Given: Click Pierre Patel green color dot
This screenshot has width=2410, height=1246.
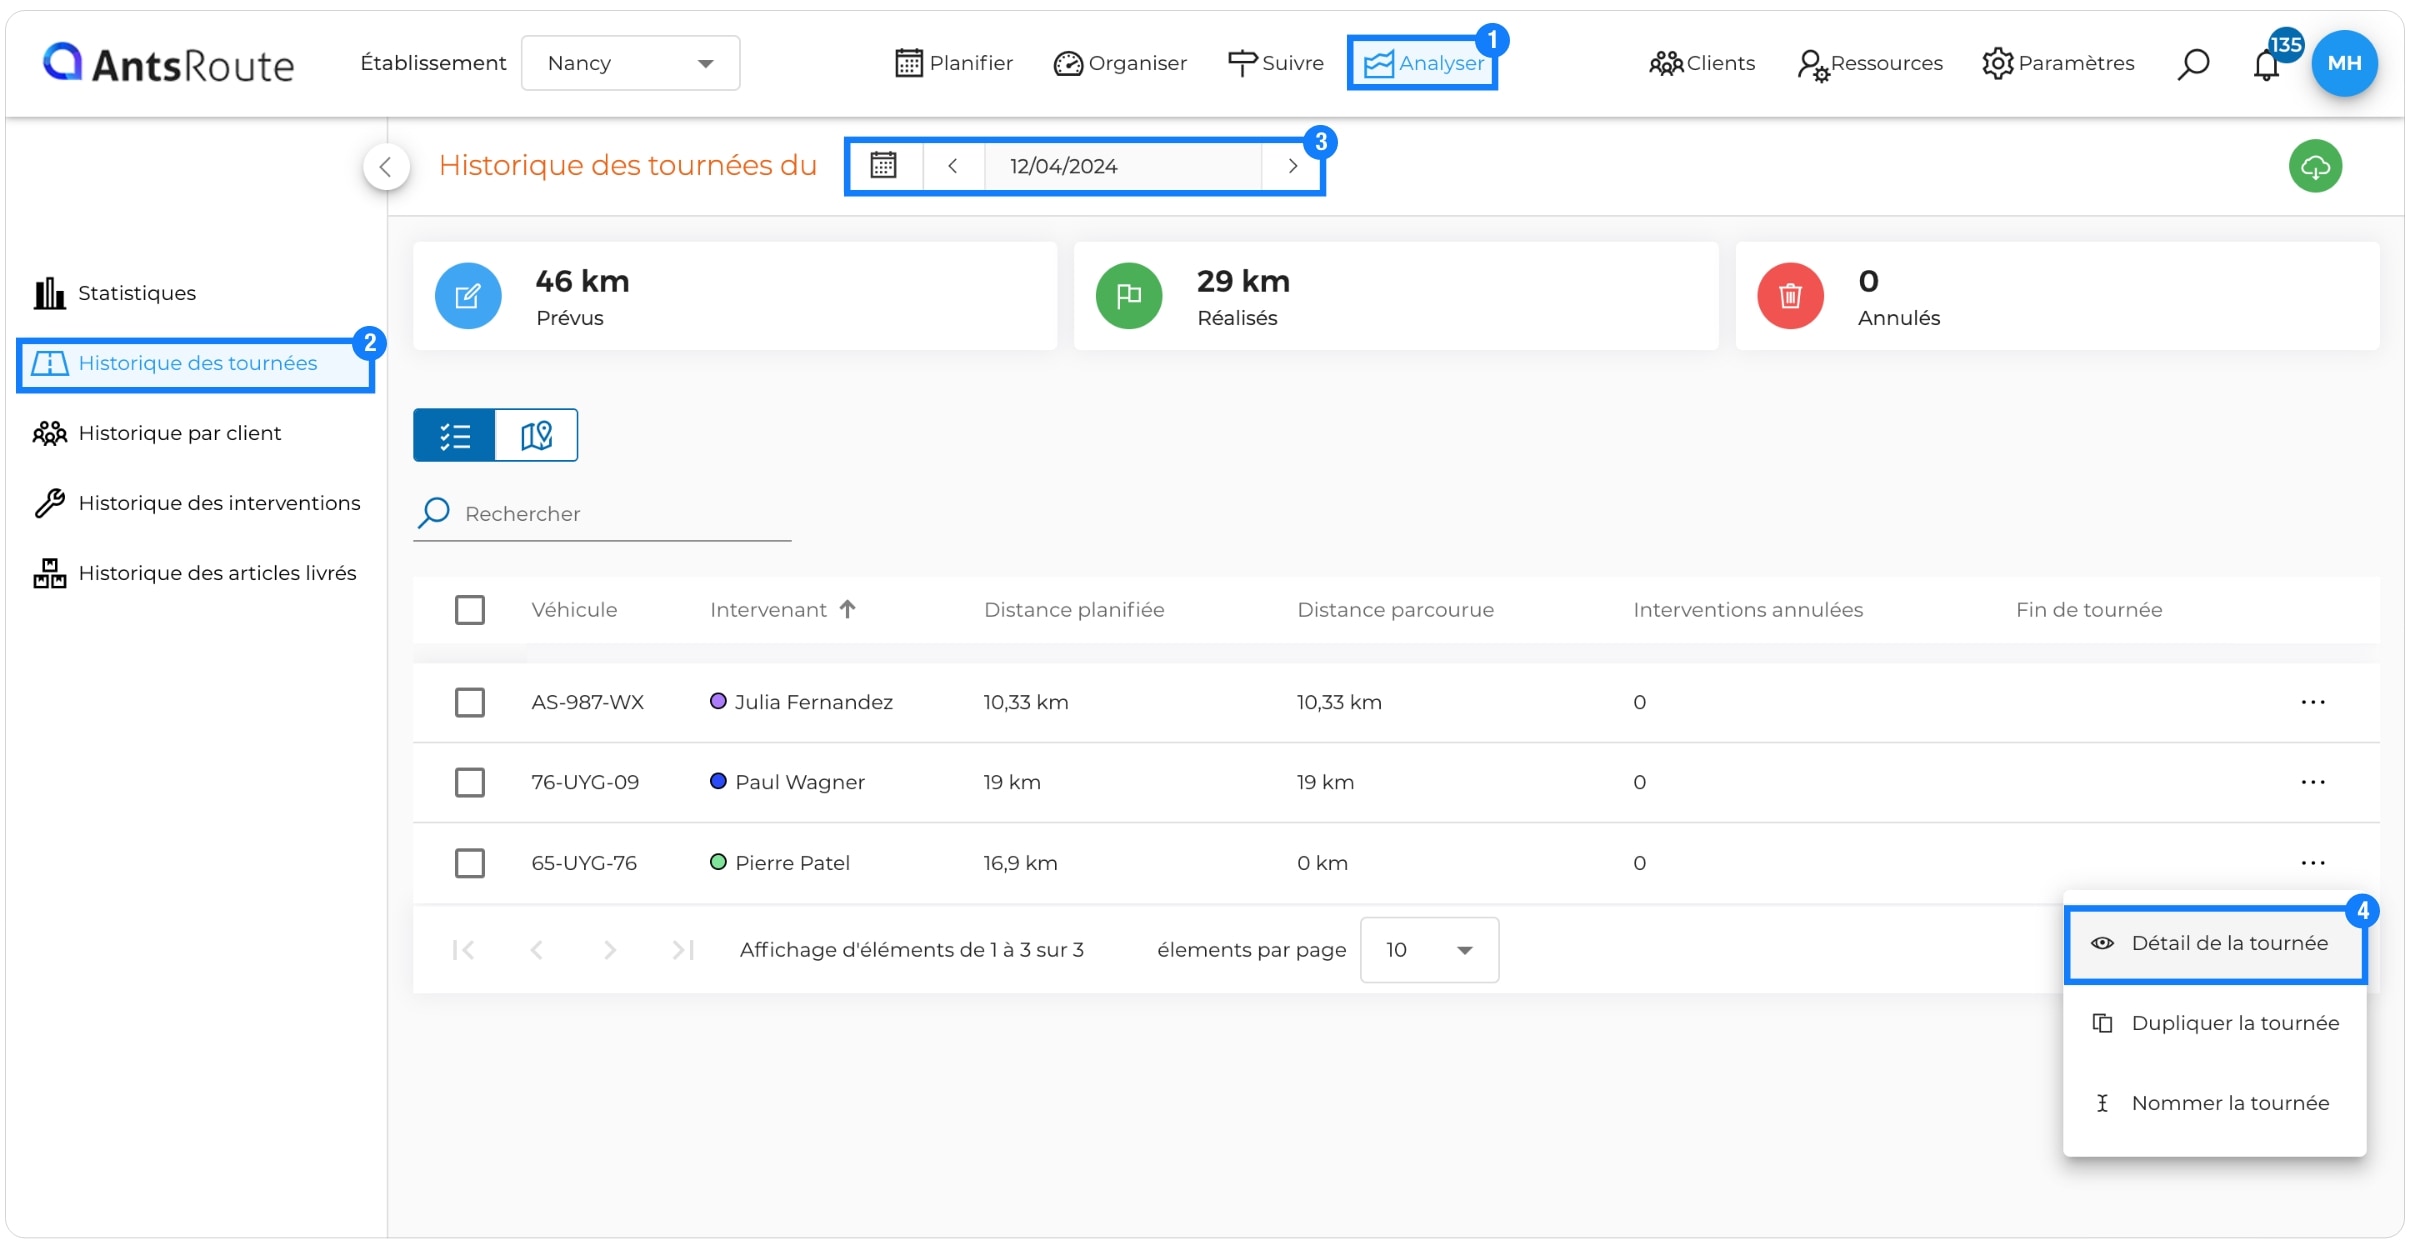Looking at the screenshot, I should 718,862.
